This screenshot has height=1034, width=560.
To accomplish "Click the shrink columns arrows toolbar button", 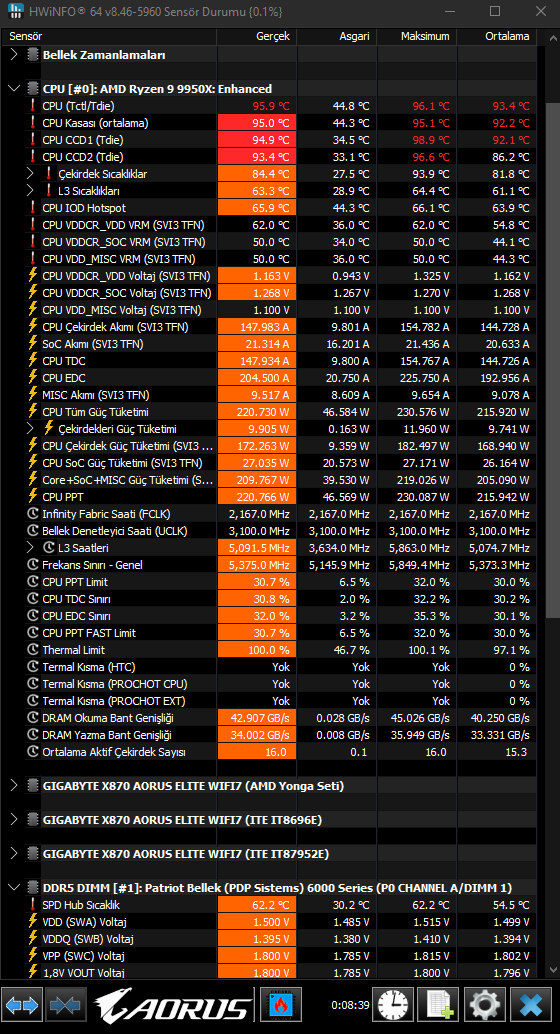I will (x=65, y=1004).
